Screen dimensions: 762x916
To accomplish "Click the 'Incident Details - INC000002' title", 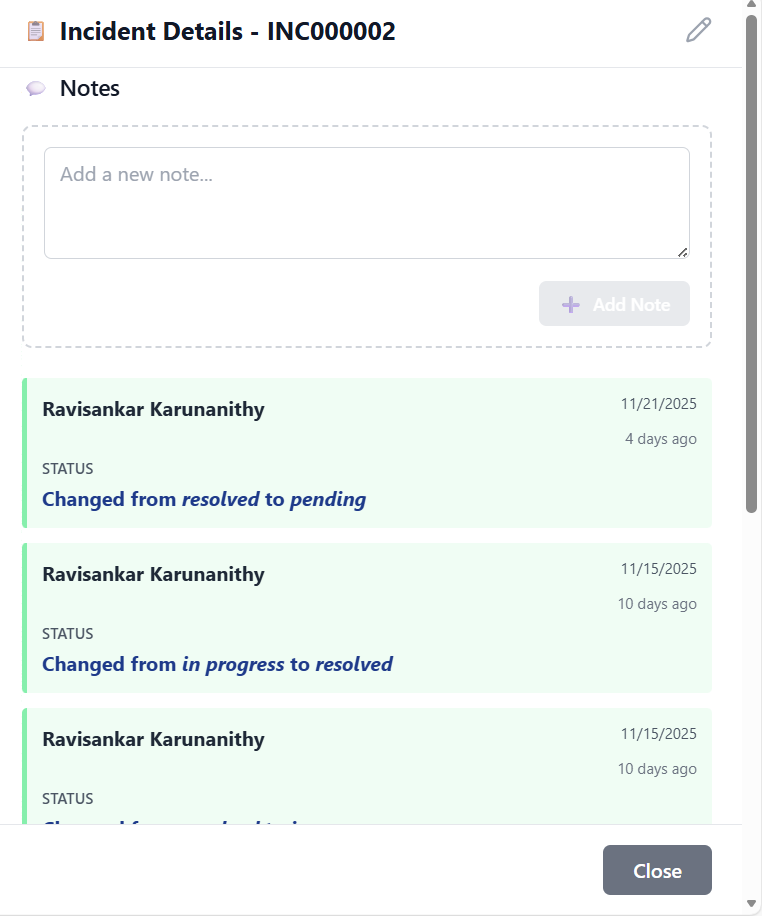I will point(227,31).
